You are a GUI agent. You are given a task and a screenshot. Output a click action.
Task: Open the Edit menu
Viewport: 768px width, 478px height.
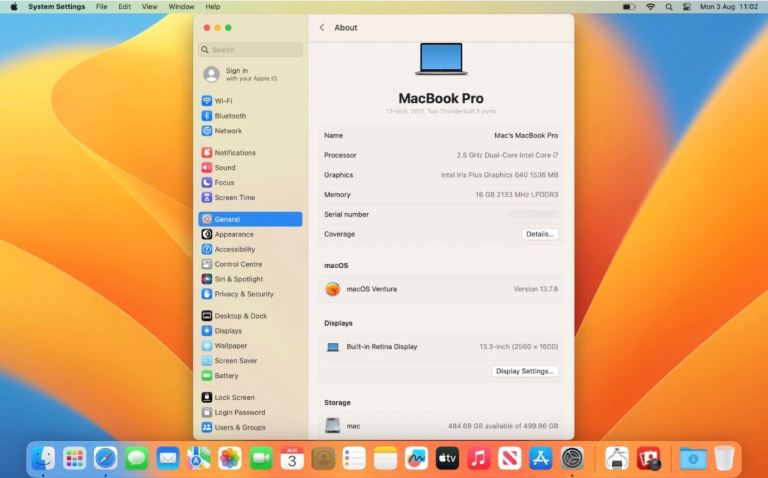124,7
